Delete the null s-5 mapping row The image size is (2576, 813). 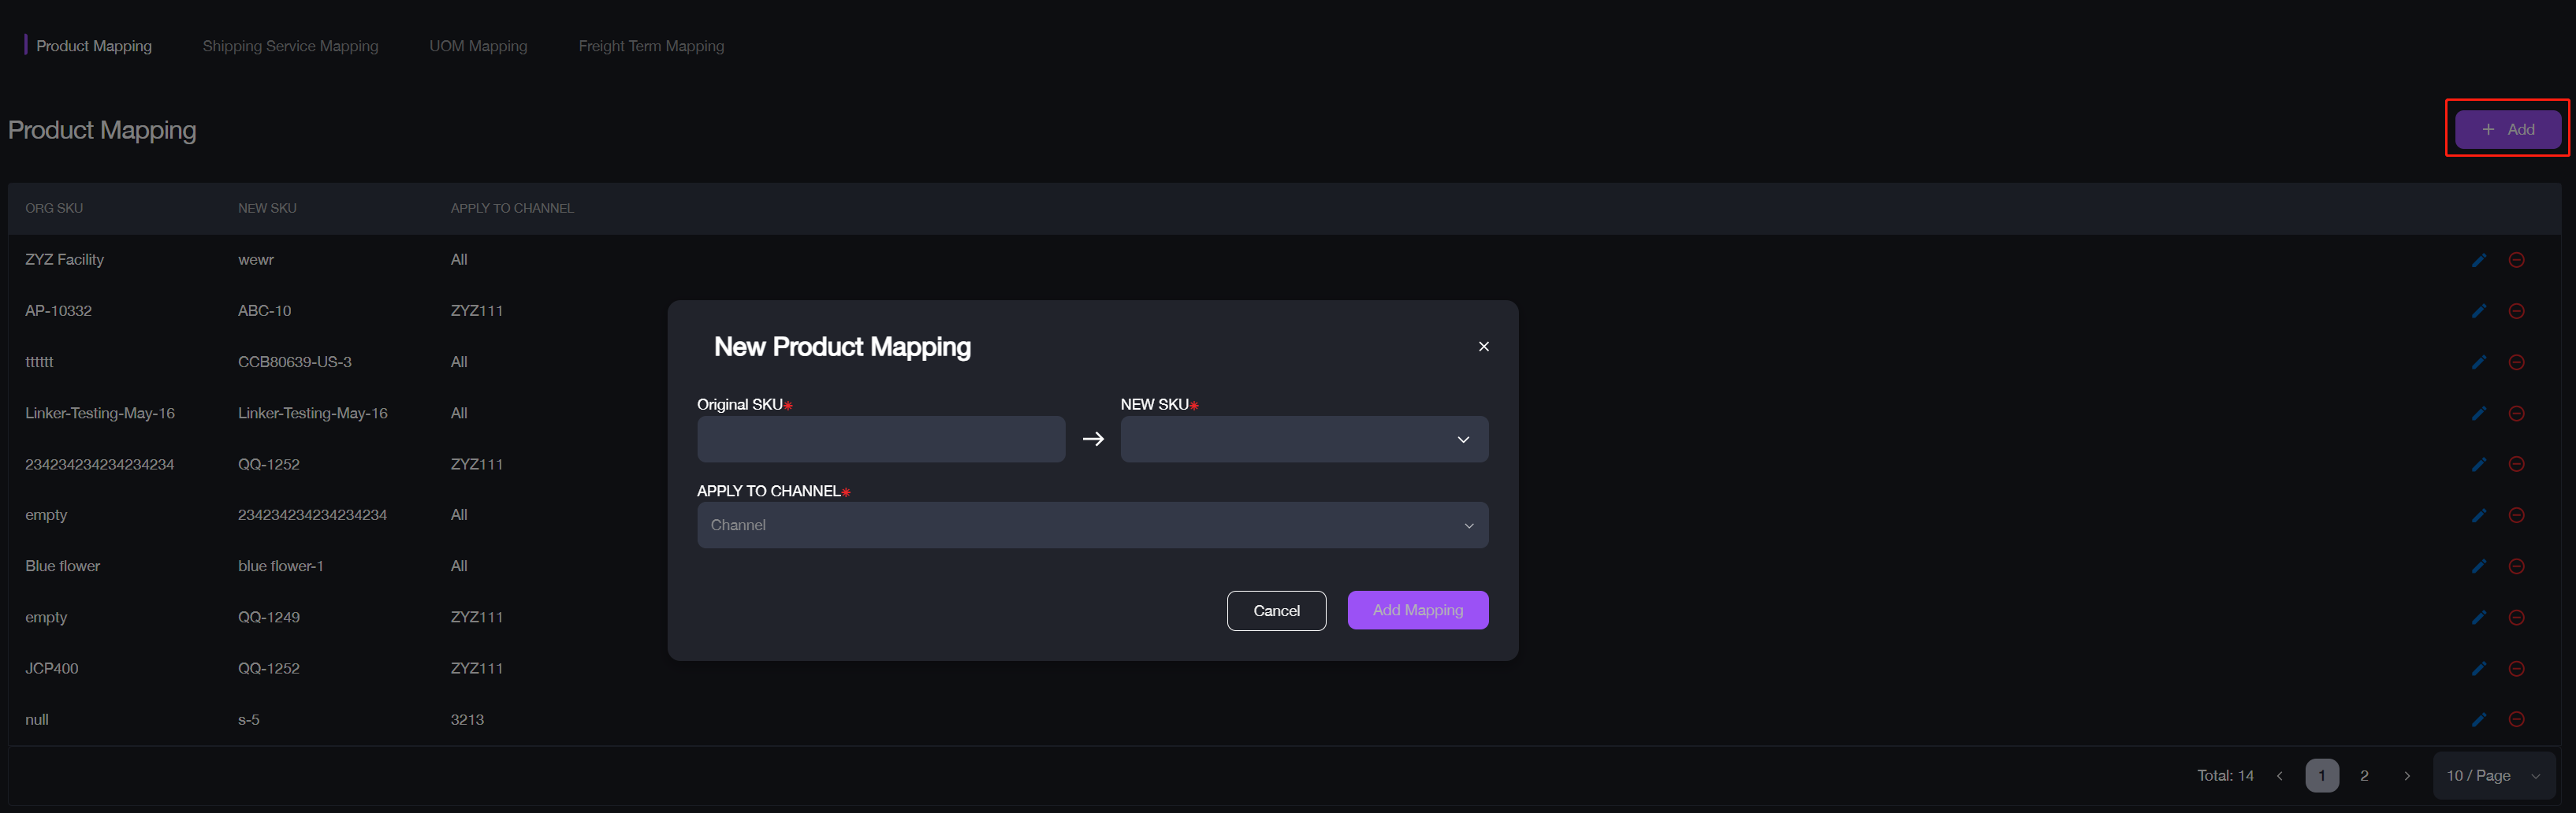(2516, 719)
